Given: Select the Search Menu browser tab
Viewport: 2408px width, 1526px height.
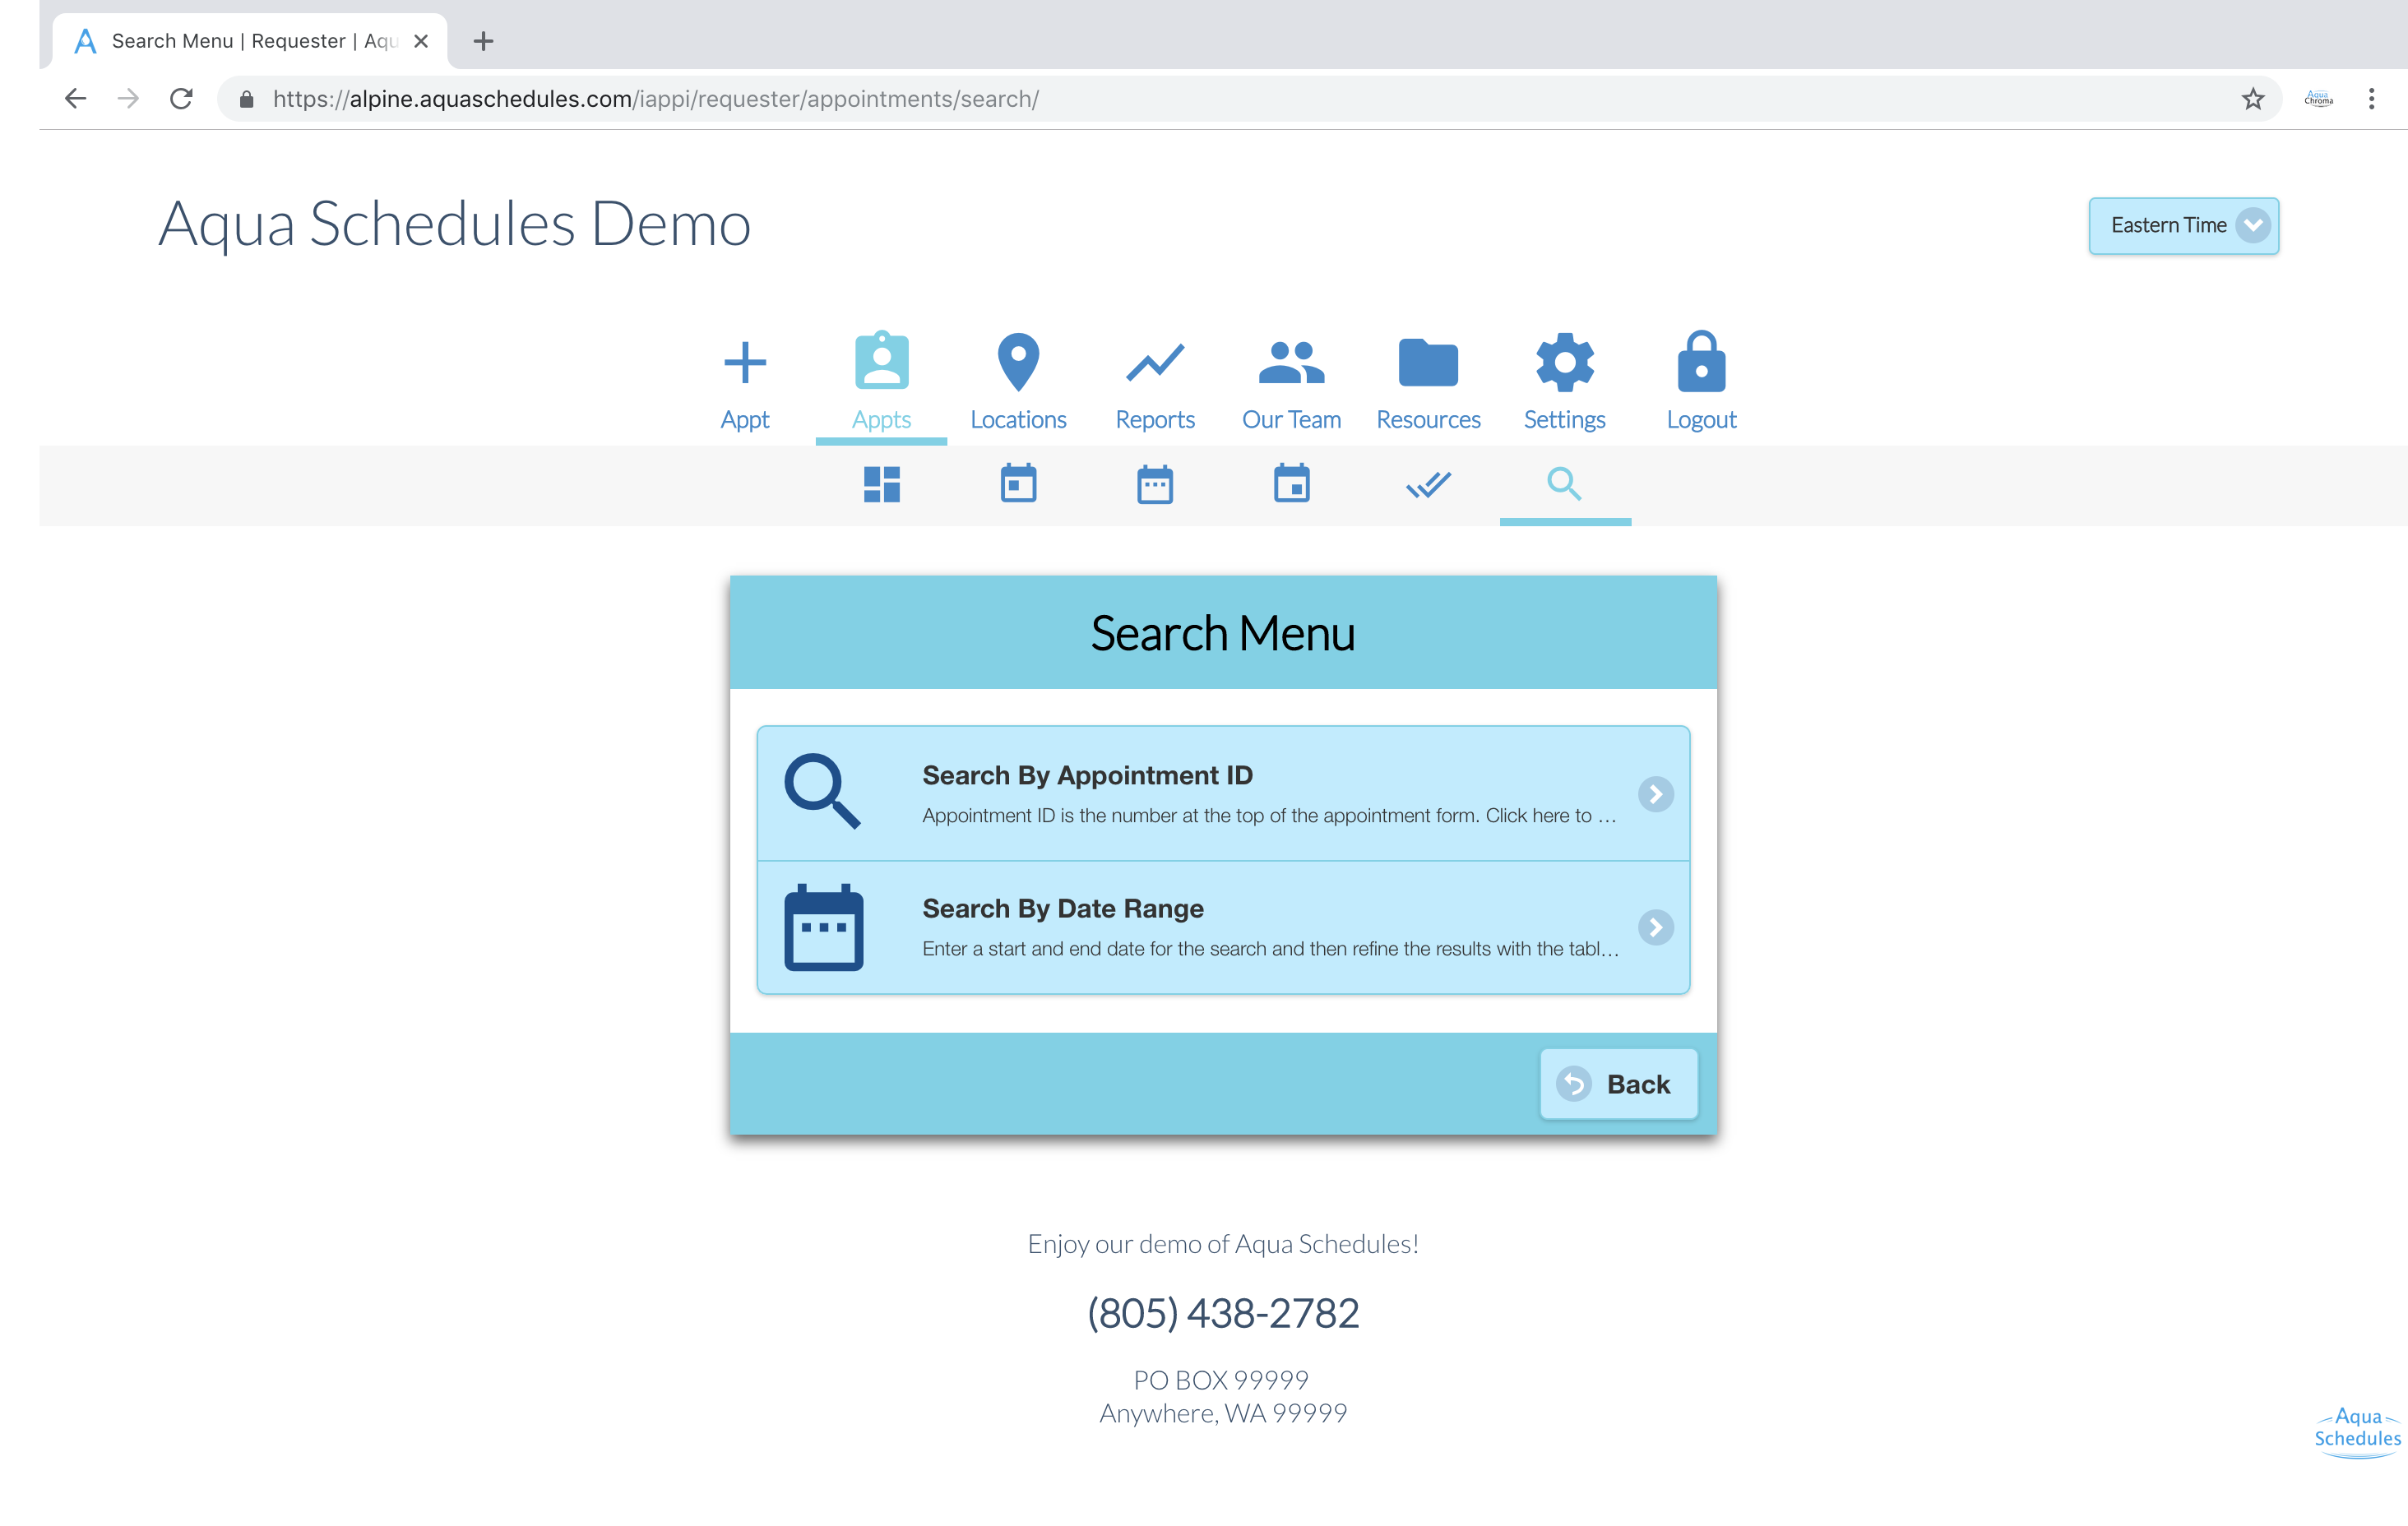Looking at the screenshot, I should click(x=250, y=41).
